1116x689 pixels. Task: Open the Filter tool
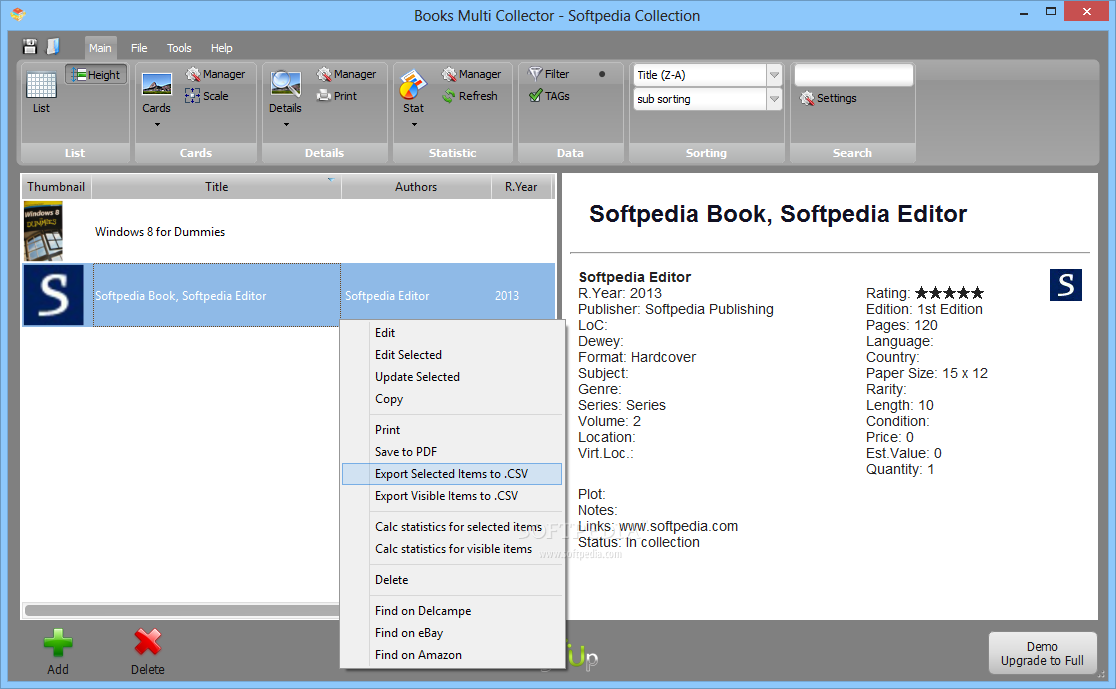coord(549,74)
